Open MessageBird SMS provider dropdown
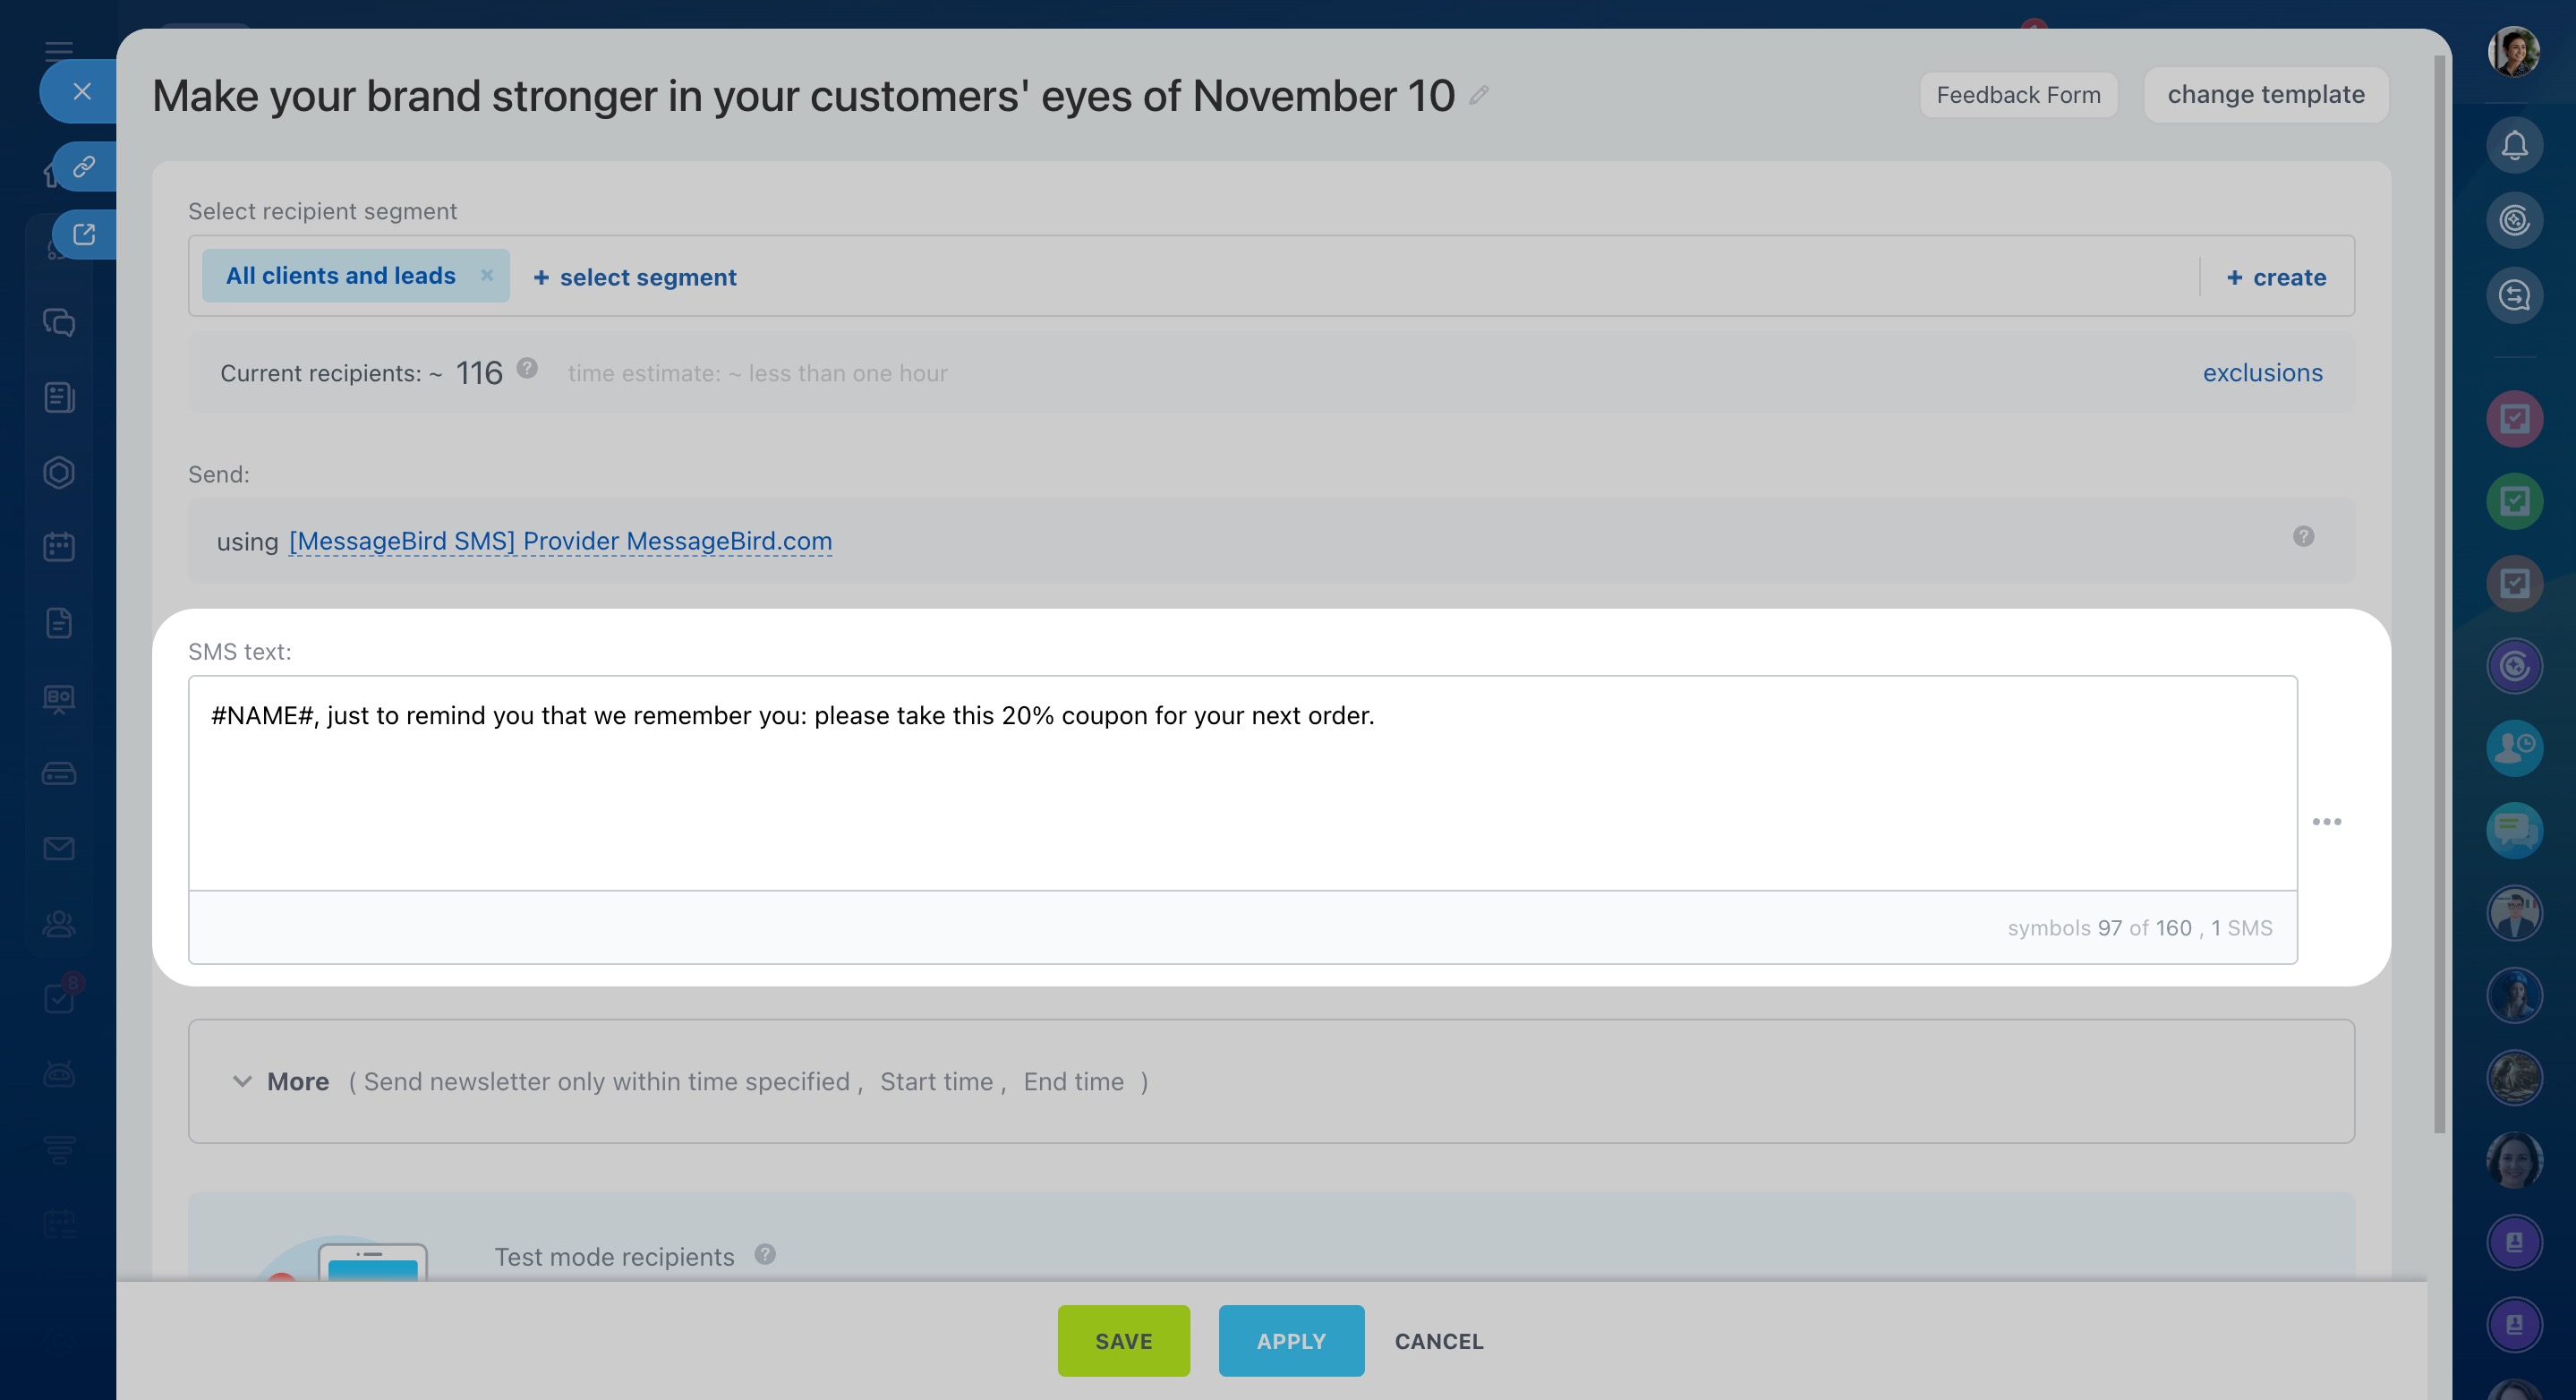This screenshot has height=1400, width=2576. click(x=560, y=541)
